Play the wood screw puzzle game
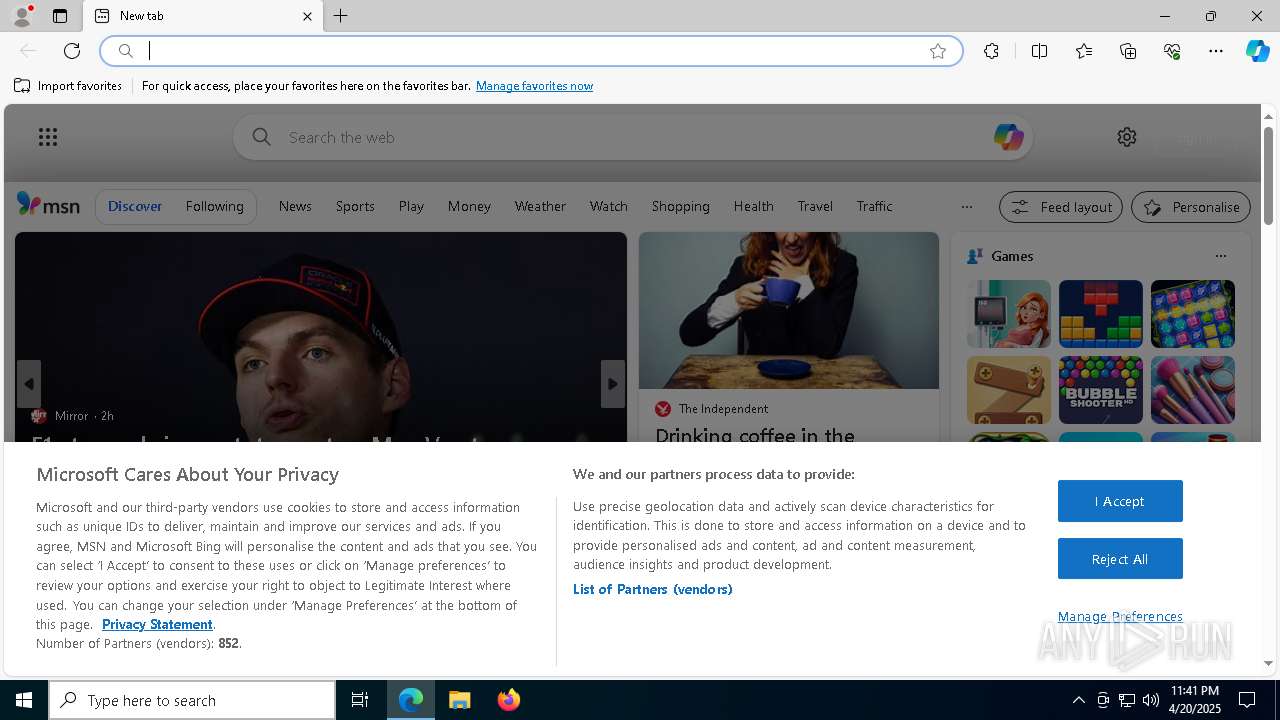This screenshot has width=1280, height=720. pyautogui.click(x=1008, y=390)
